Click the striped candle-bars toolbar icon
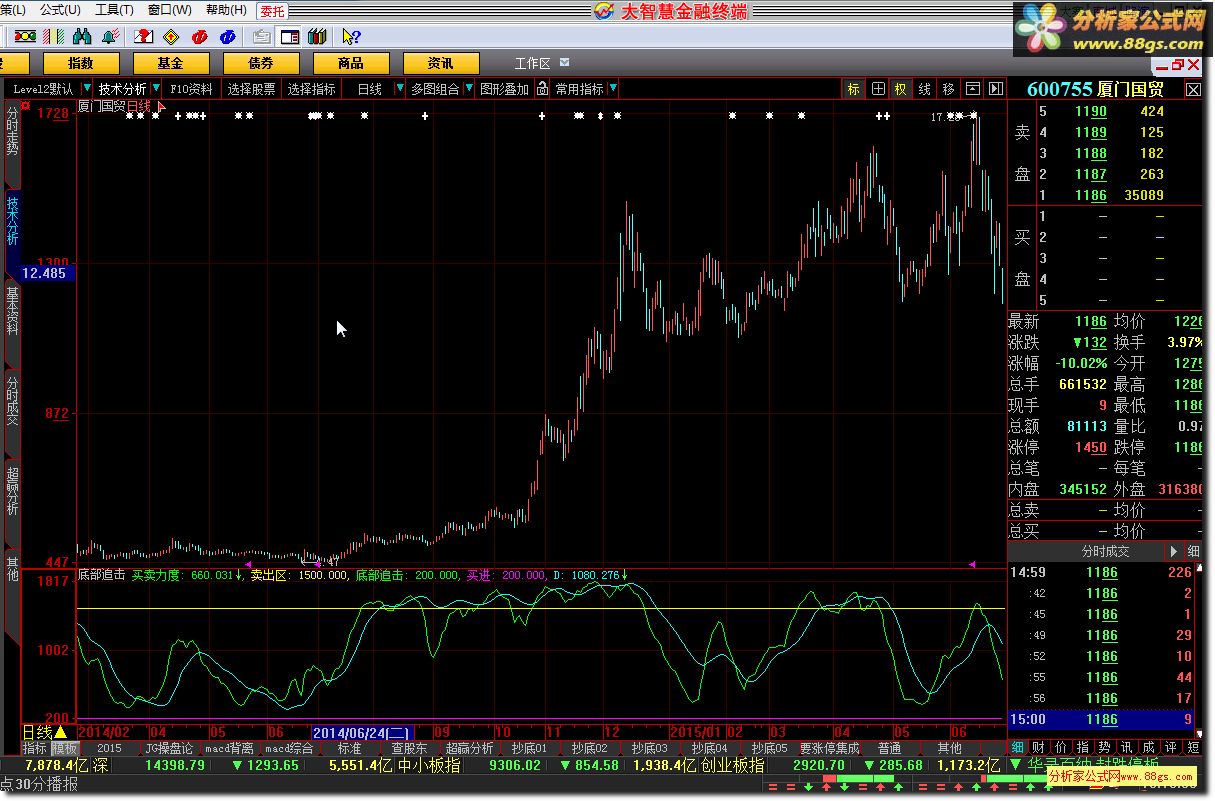The width and height of the screenshot is (1215, 801). [x=53, y=37]
